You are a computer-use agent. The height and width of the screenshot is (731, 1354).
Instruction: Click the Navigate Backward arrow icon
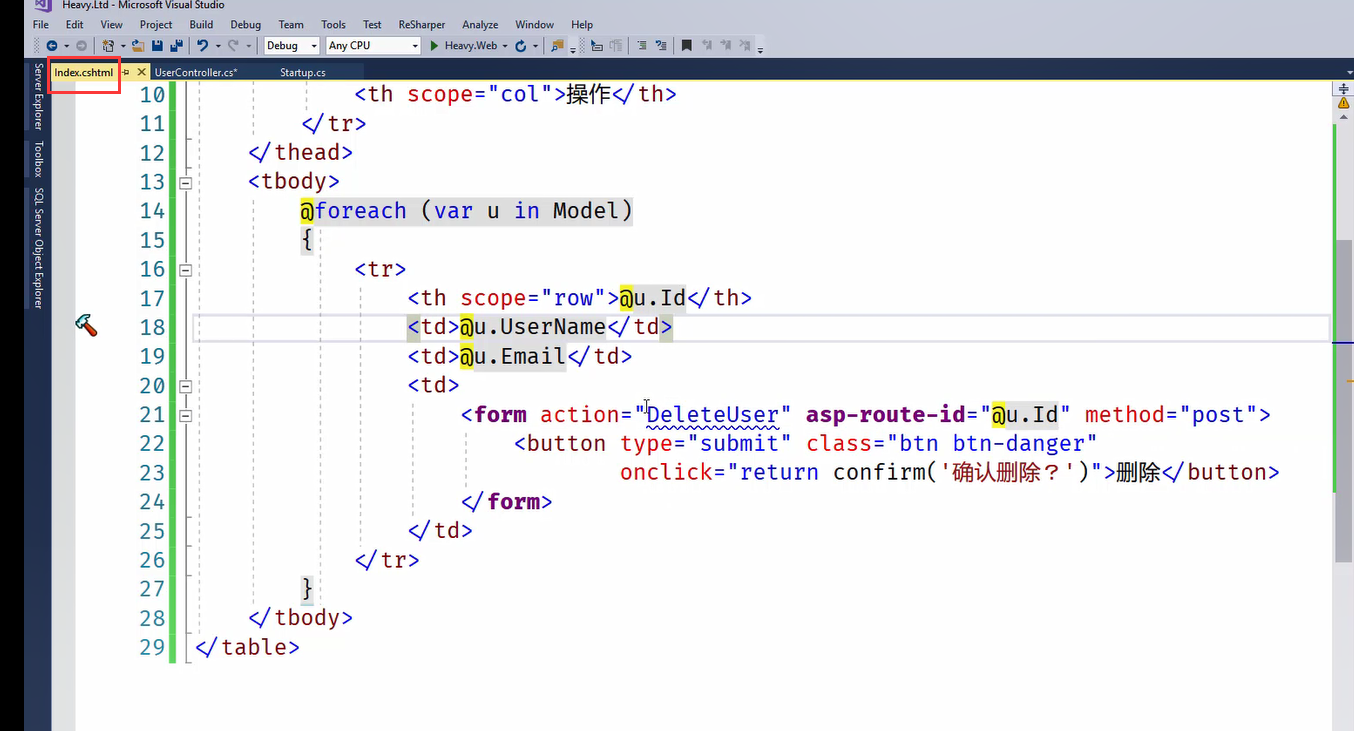(51, 45)
